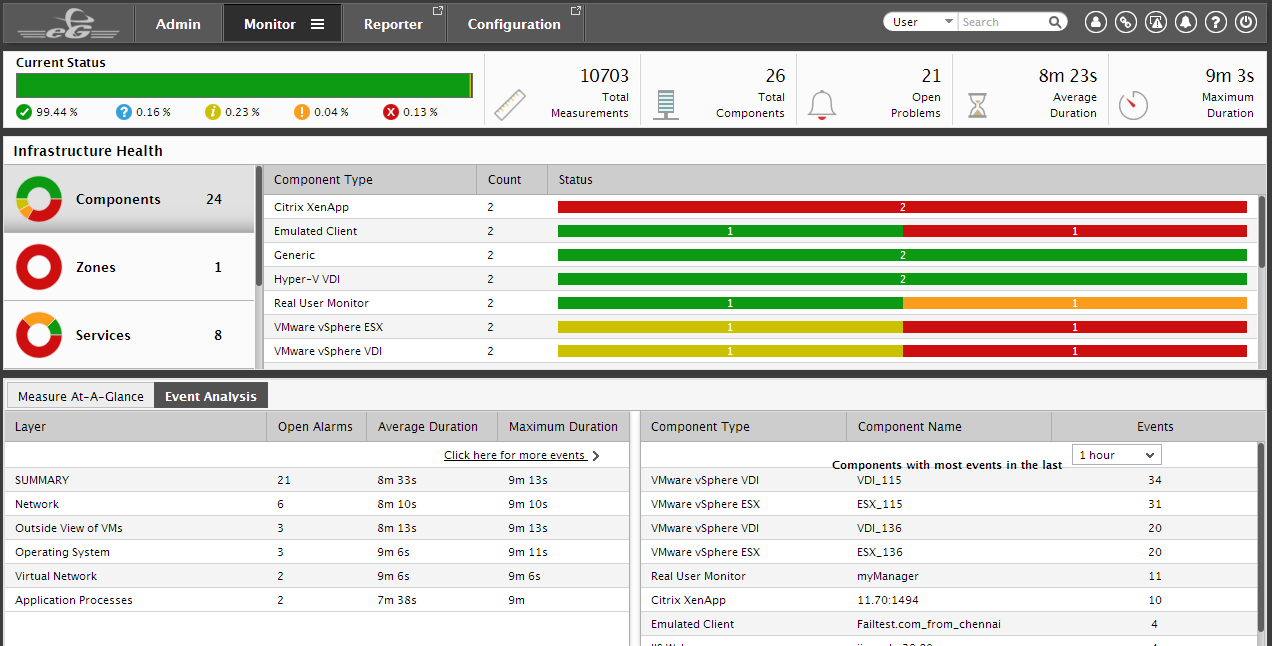Click 'Click here for more events' link
This screenshot has width=1272, height=646.
pos(515,455)
